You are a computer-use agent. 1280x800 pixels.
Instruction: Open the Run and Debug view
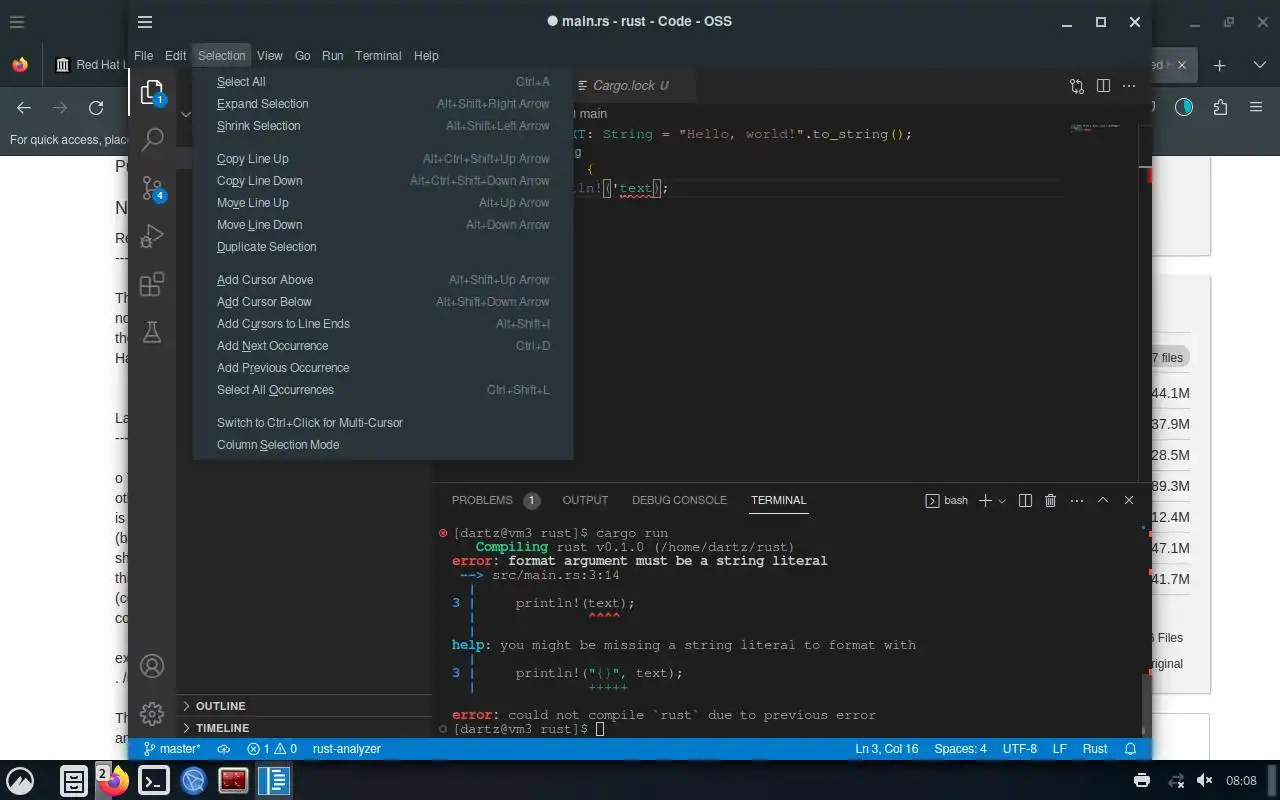pos(152,236)
